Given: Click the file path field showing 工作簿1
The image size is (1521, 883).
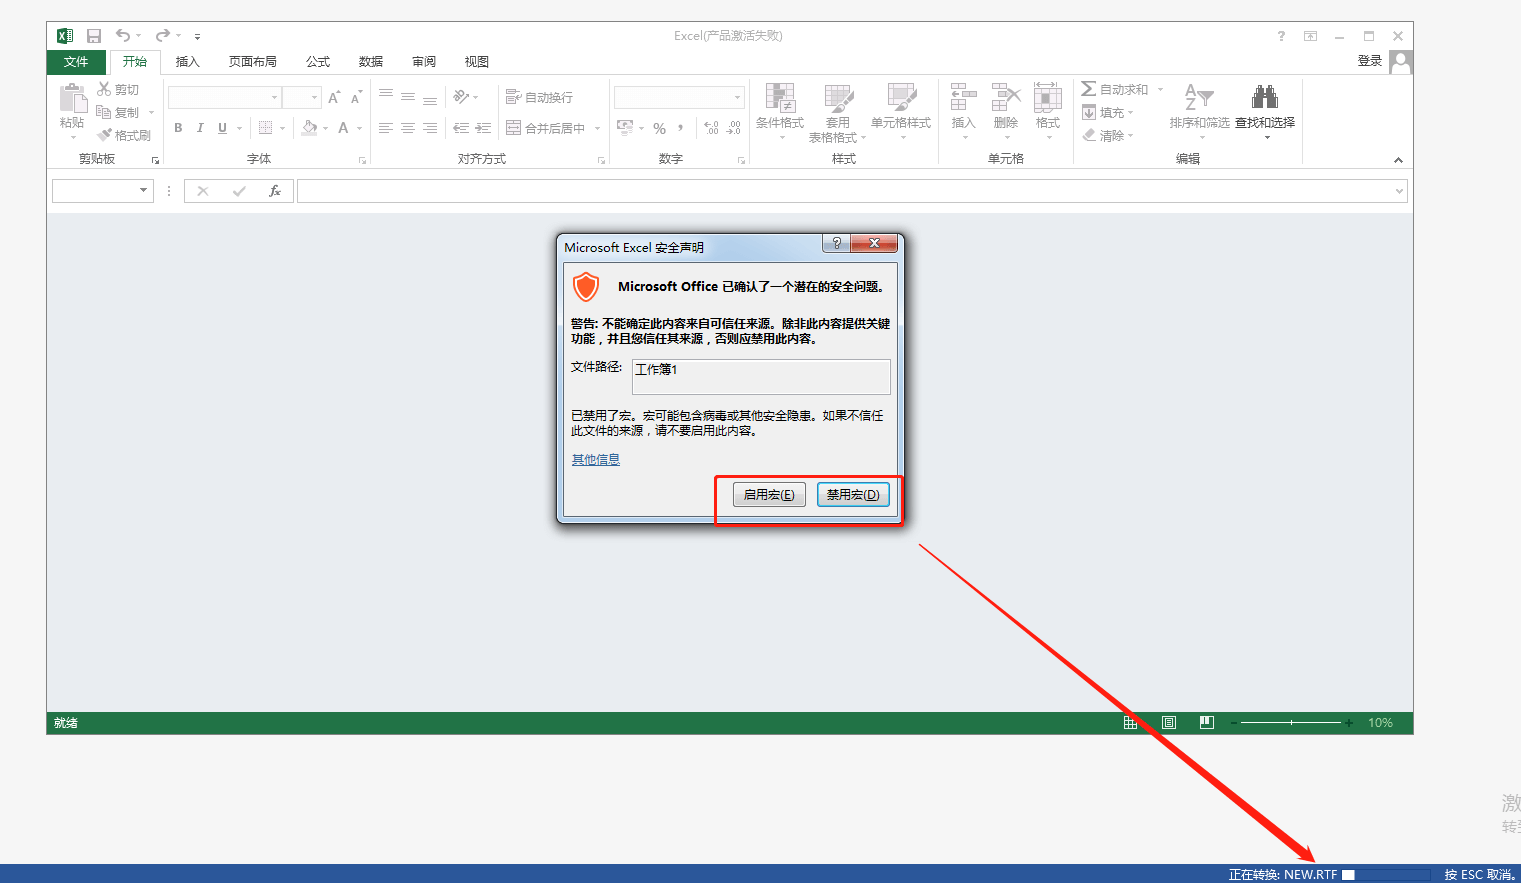Looking at the screenshot, I should tap(761, 377).
